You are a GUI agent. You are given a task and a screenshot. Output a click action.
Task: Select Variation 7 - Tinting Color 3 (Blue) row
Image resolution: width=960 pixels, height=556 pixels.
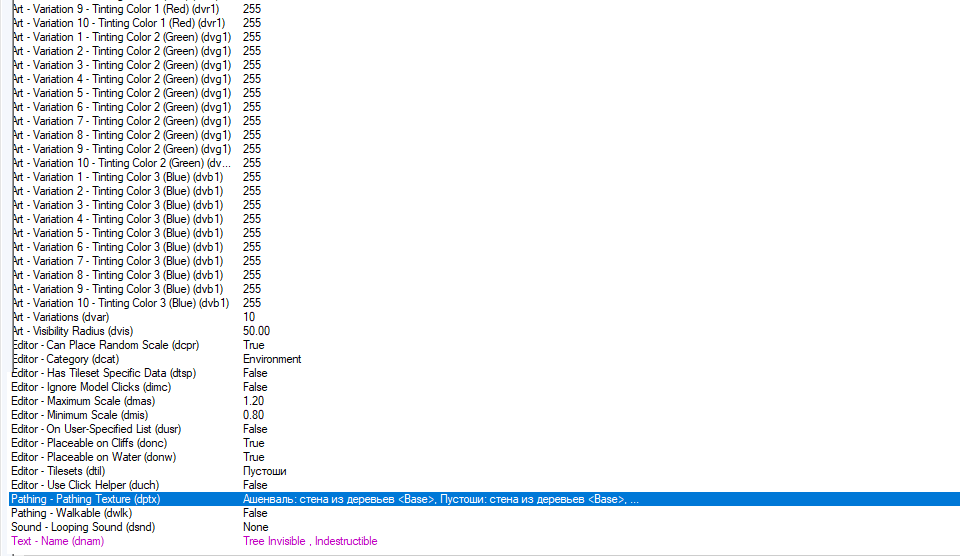pos(484,261)
